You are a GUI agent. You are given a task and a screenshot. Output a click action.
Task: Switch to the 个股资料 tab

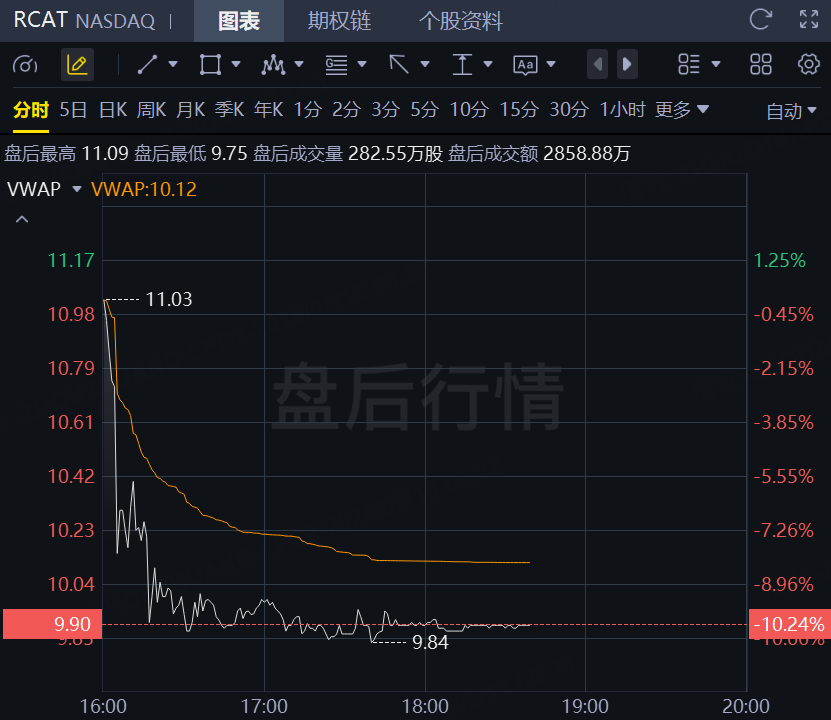[x=461, y=21]
